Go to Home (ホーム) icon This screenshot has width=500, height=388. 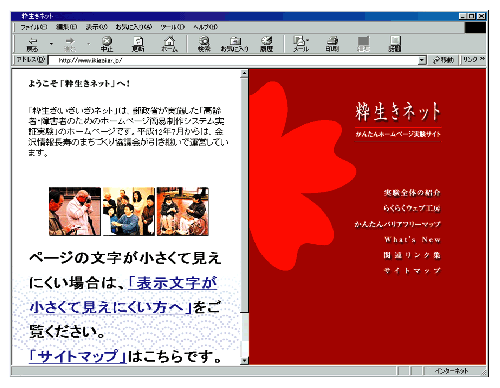point(170,44)
